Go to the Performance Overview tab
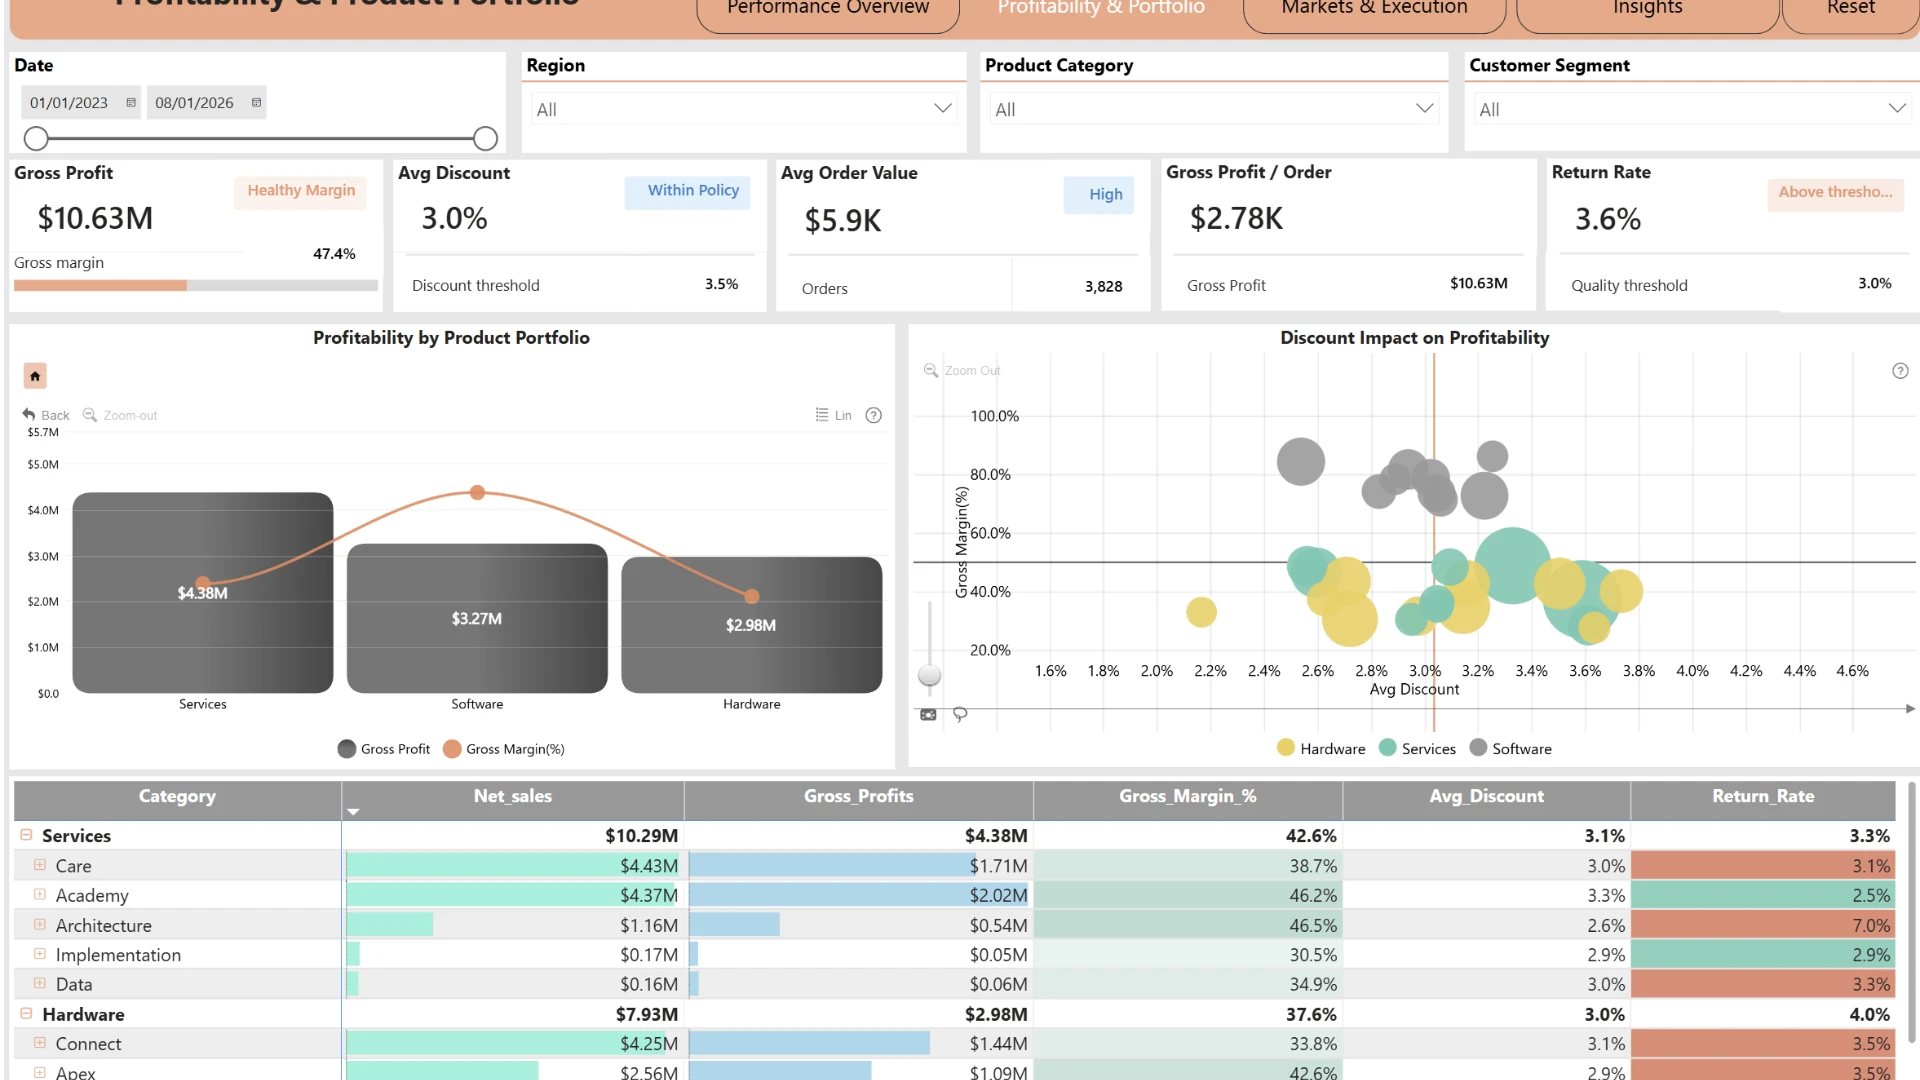The image size is (1920, 1080). tap(828, 10)
